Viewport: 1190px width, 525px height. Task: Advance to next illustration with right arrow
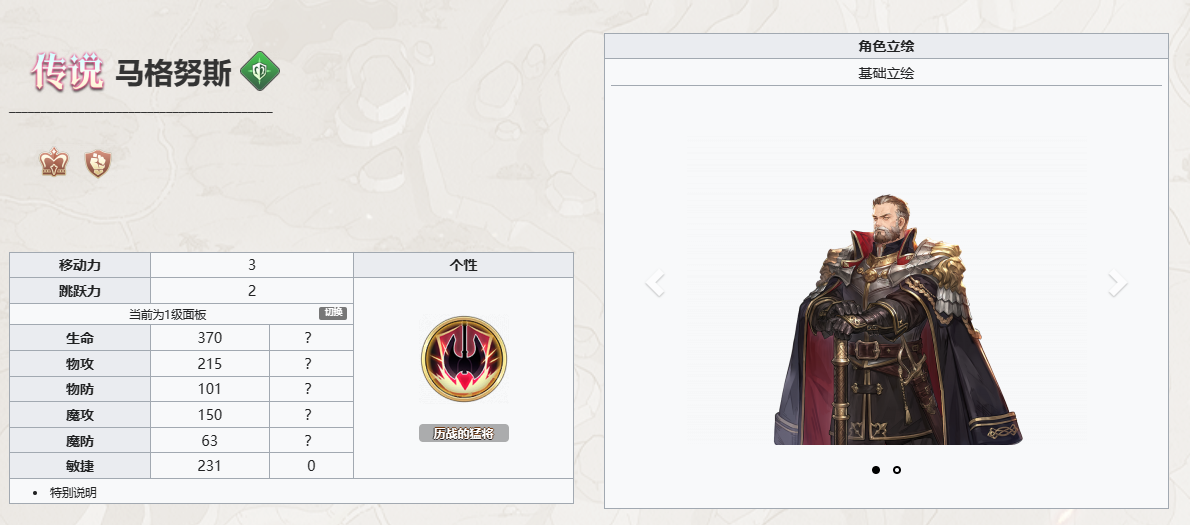click(1117, 284)
